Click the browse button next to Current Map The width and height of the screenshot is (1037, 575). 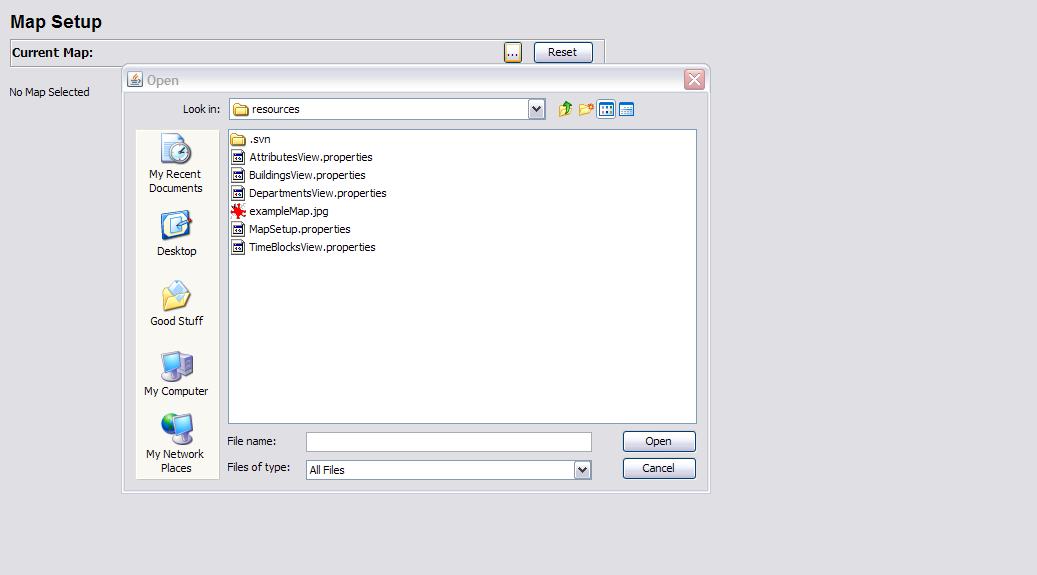click(x=512, y=52)
